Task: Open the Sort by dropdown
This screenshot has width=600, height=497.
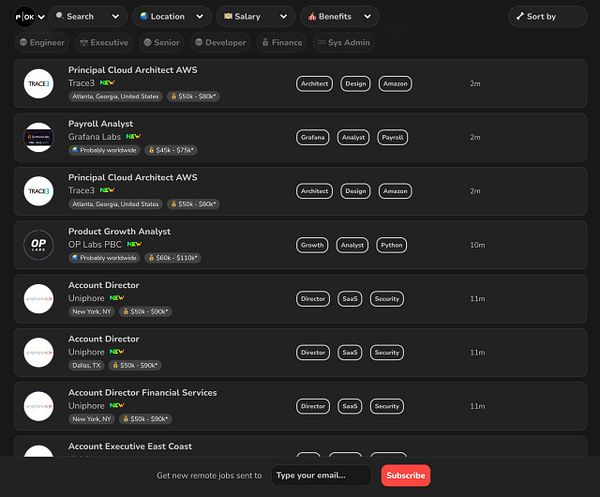Action: click(548, 16)
